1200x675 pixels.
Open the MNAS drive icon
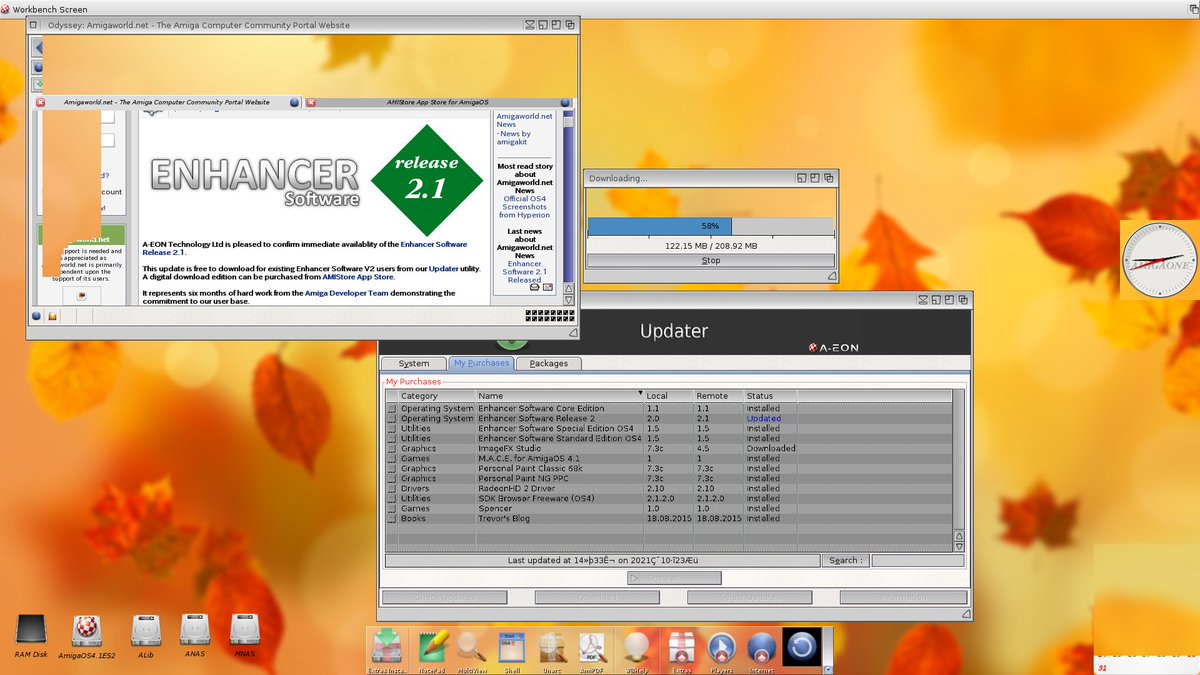point(244,633)
